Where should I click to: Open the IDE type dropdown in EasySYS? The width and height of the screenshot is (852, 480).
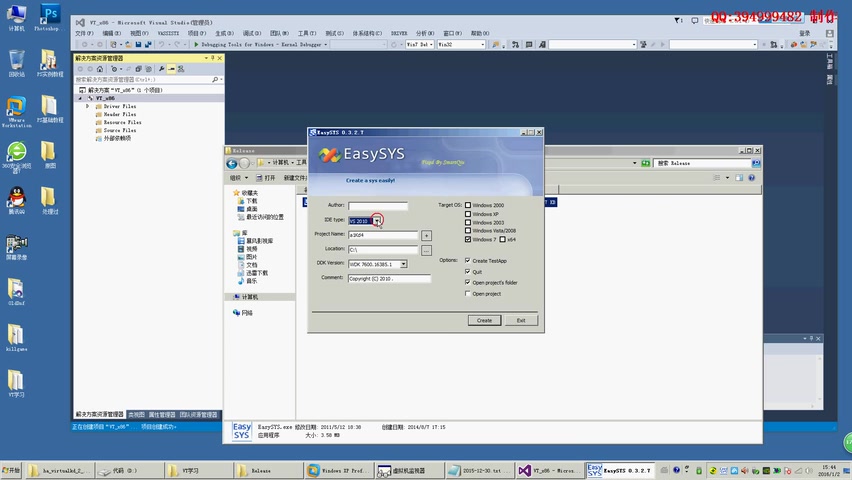coord(377,221)
